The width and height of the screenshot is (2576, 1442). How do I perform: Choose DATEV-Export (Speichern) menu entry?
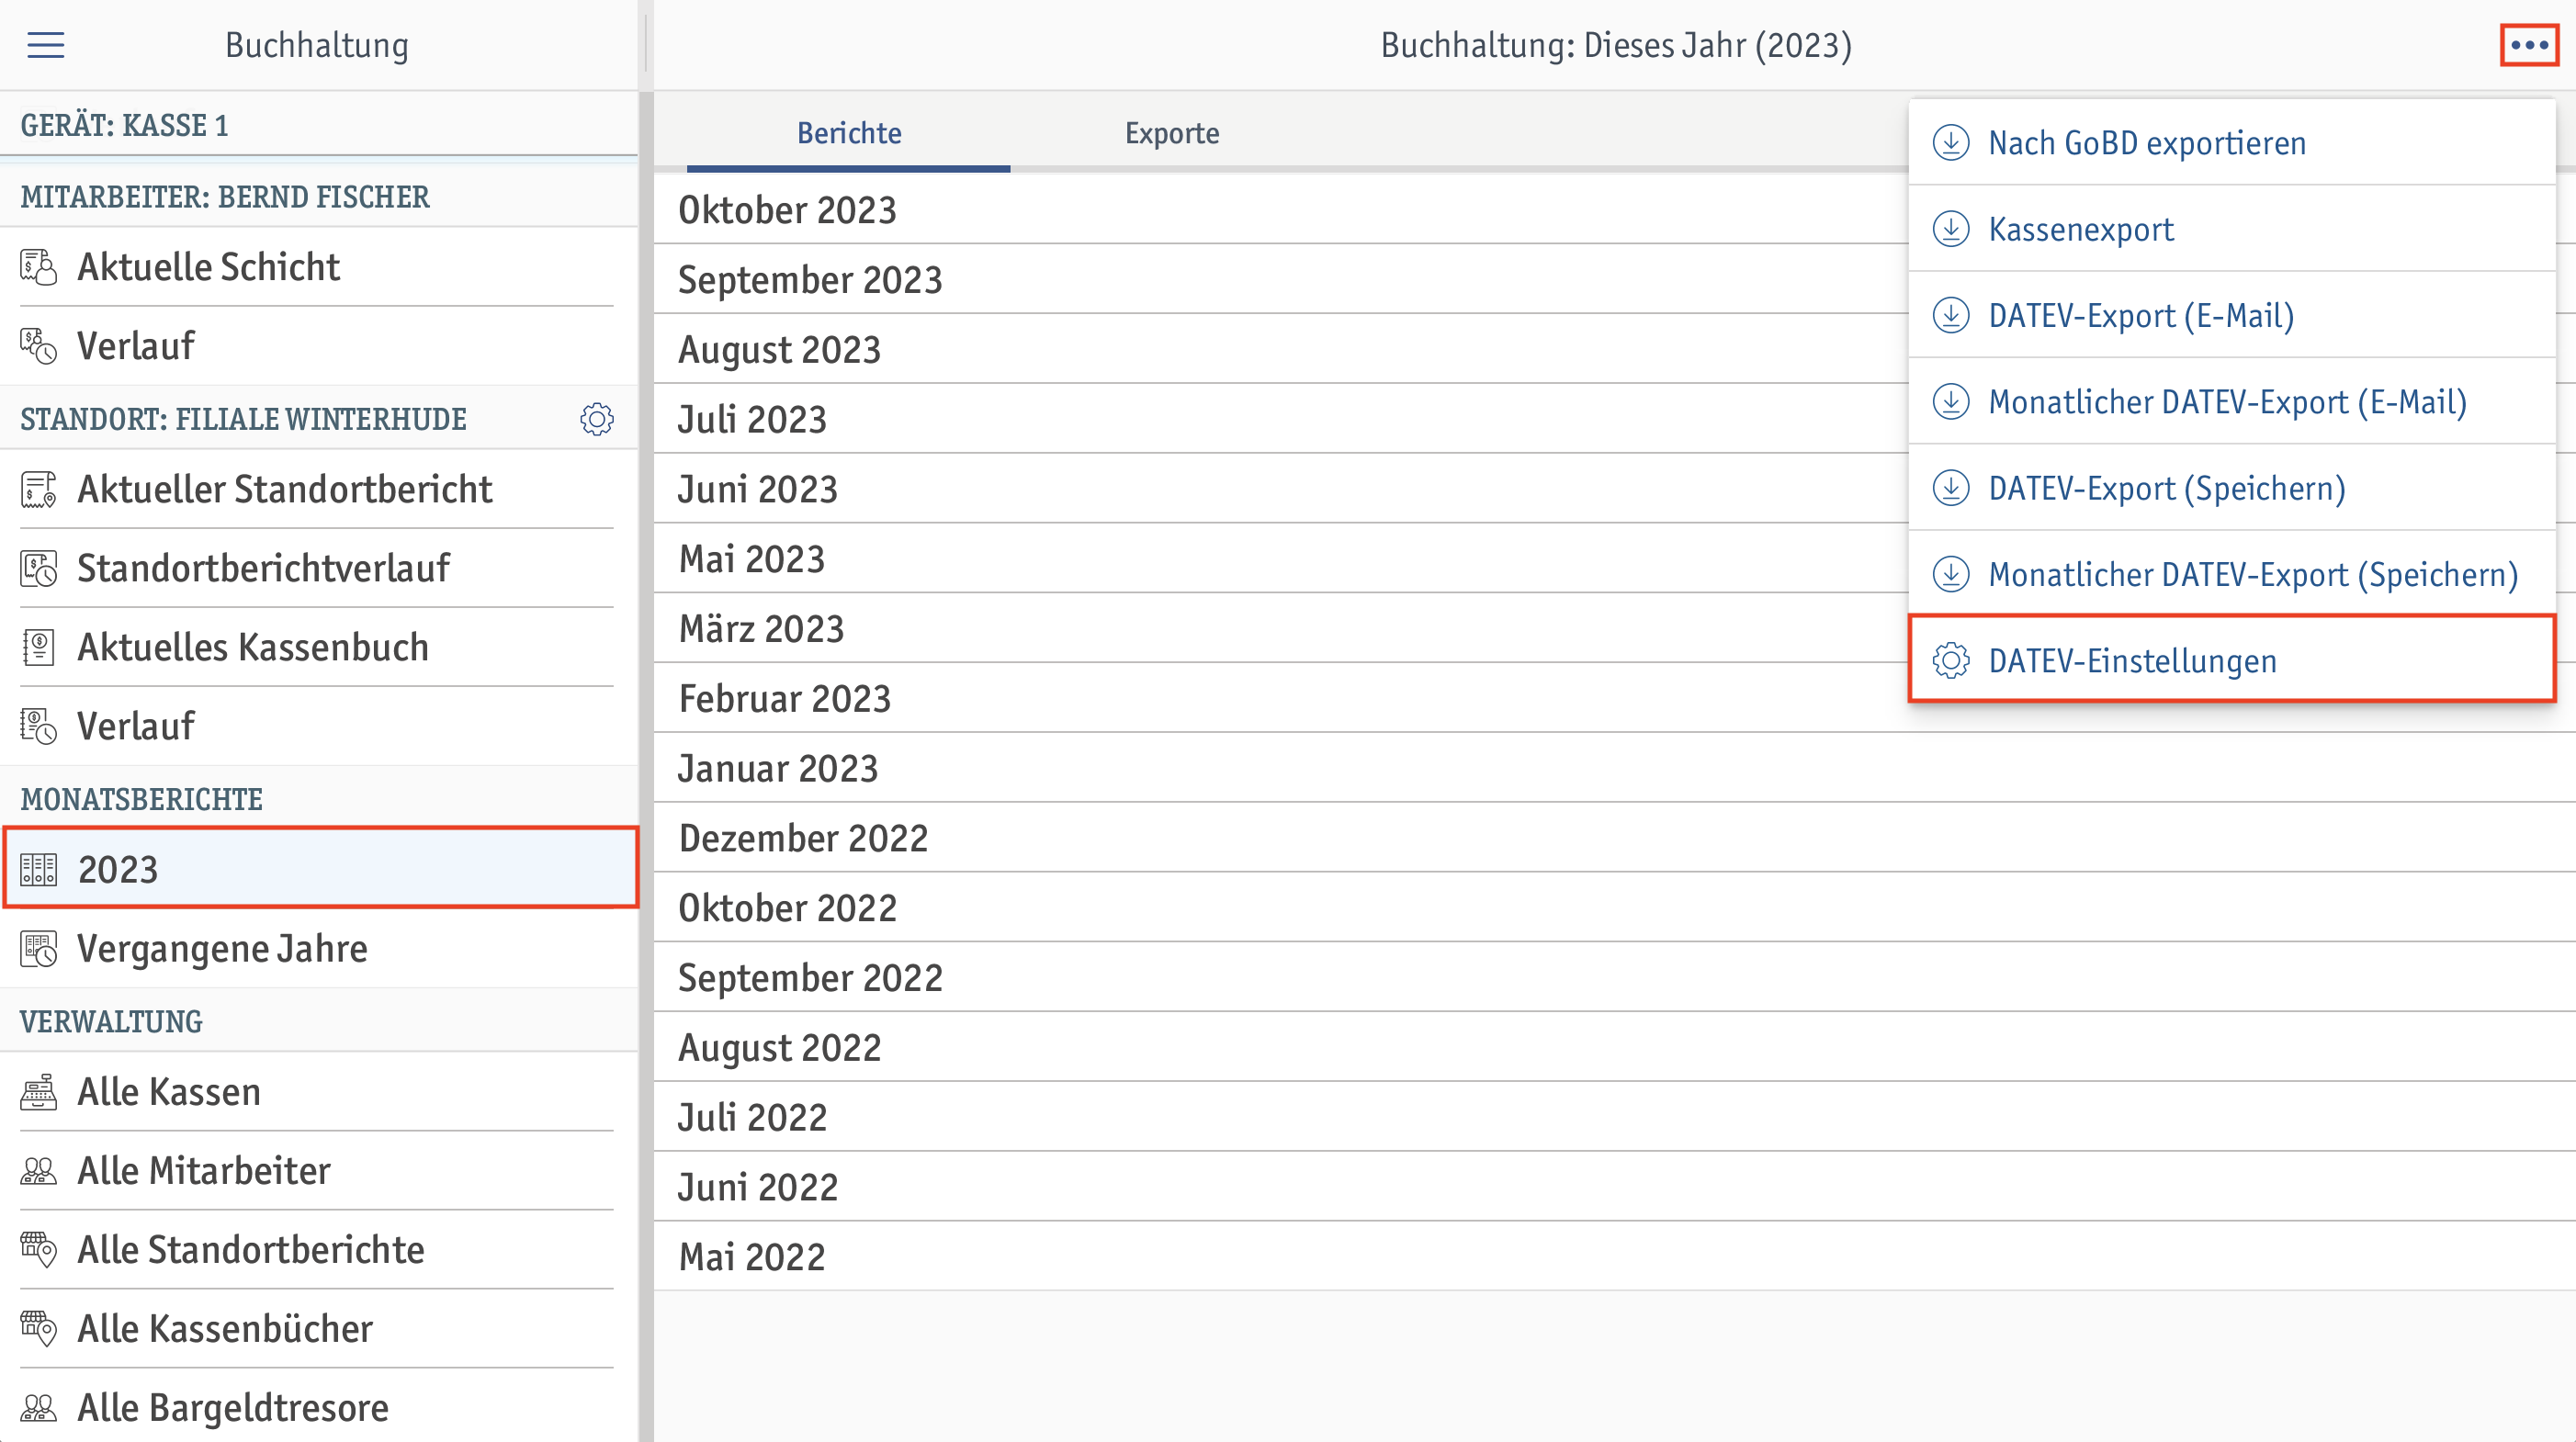(x=2232, y=488)
